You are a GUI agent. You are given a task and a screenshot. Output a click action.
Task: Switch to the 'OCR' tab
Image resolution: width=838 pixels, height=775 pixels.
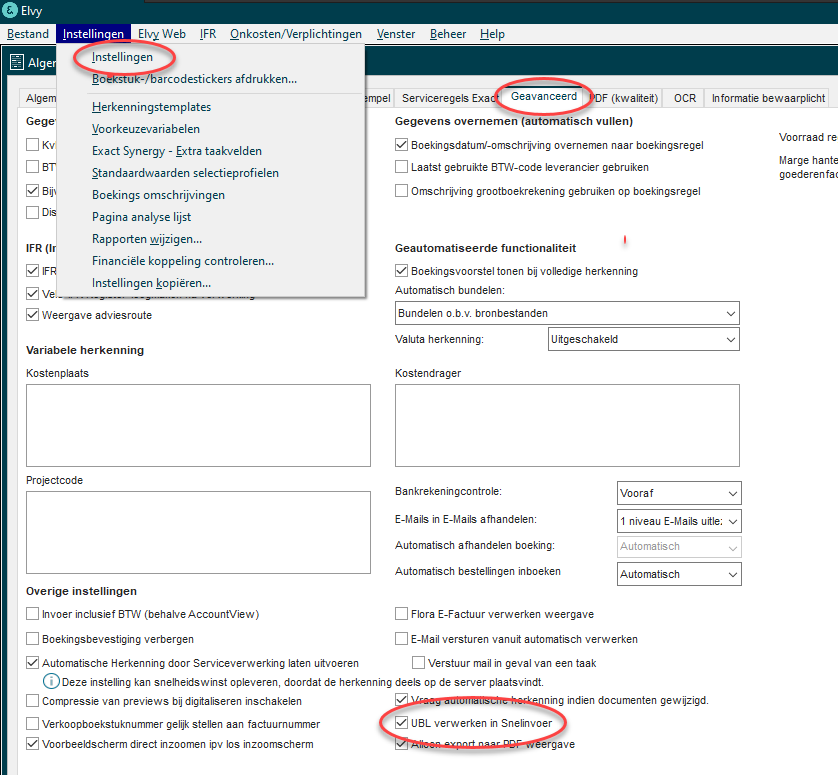pos(684,98)
